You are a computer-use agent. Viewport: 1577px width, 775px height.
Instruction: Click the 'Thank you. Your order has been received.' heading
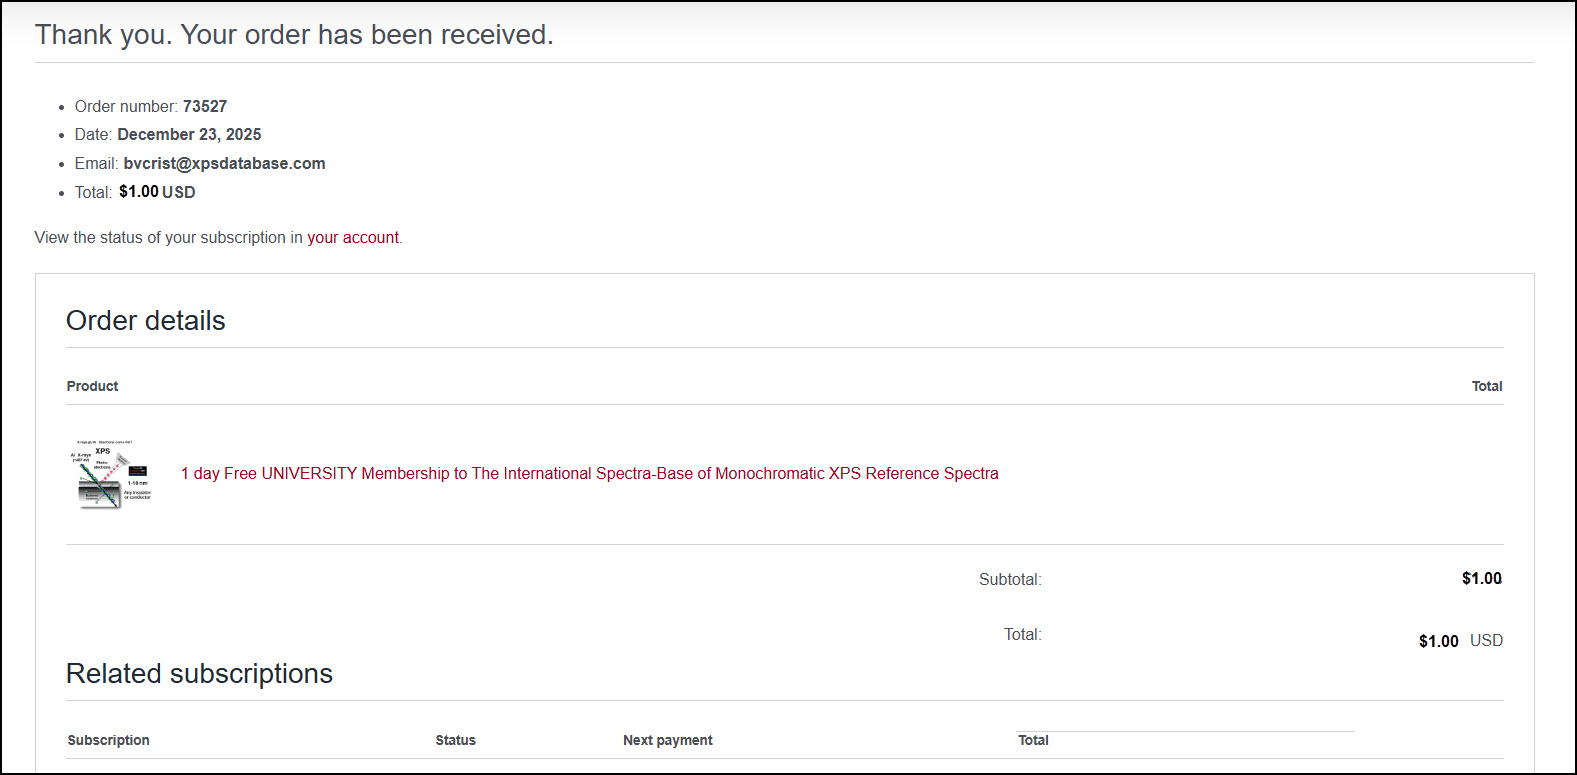point(294,35)
